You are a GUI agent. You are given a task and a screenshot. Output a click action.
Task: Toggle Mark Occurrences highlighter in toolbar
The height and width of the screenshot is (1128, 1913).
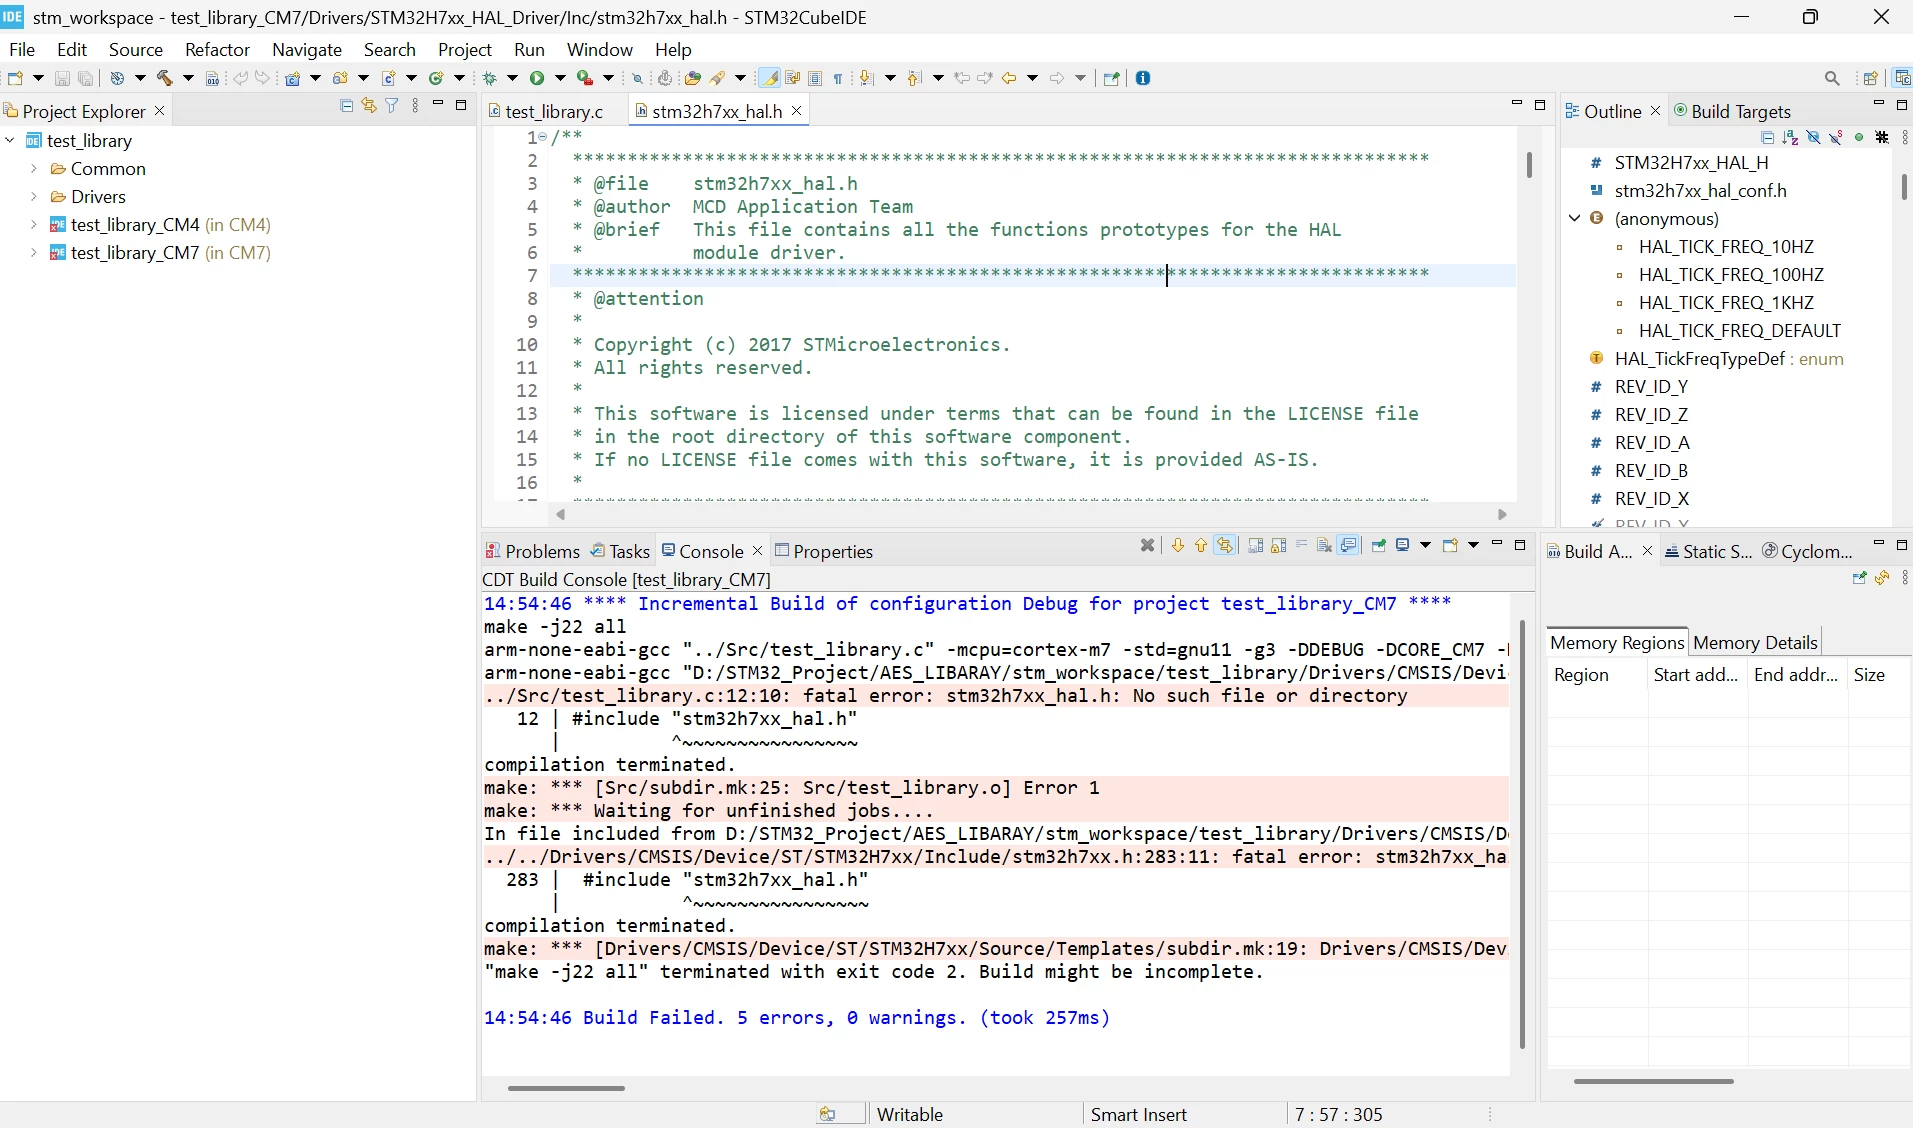coord(769,78)
